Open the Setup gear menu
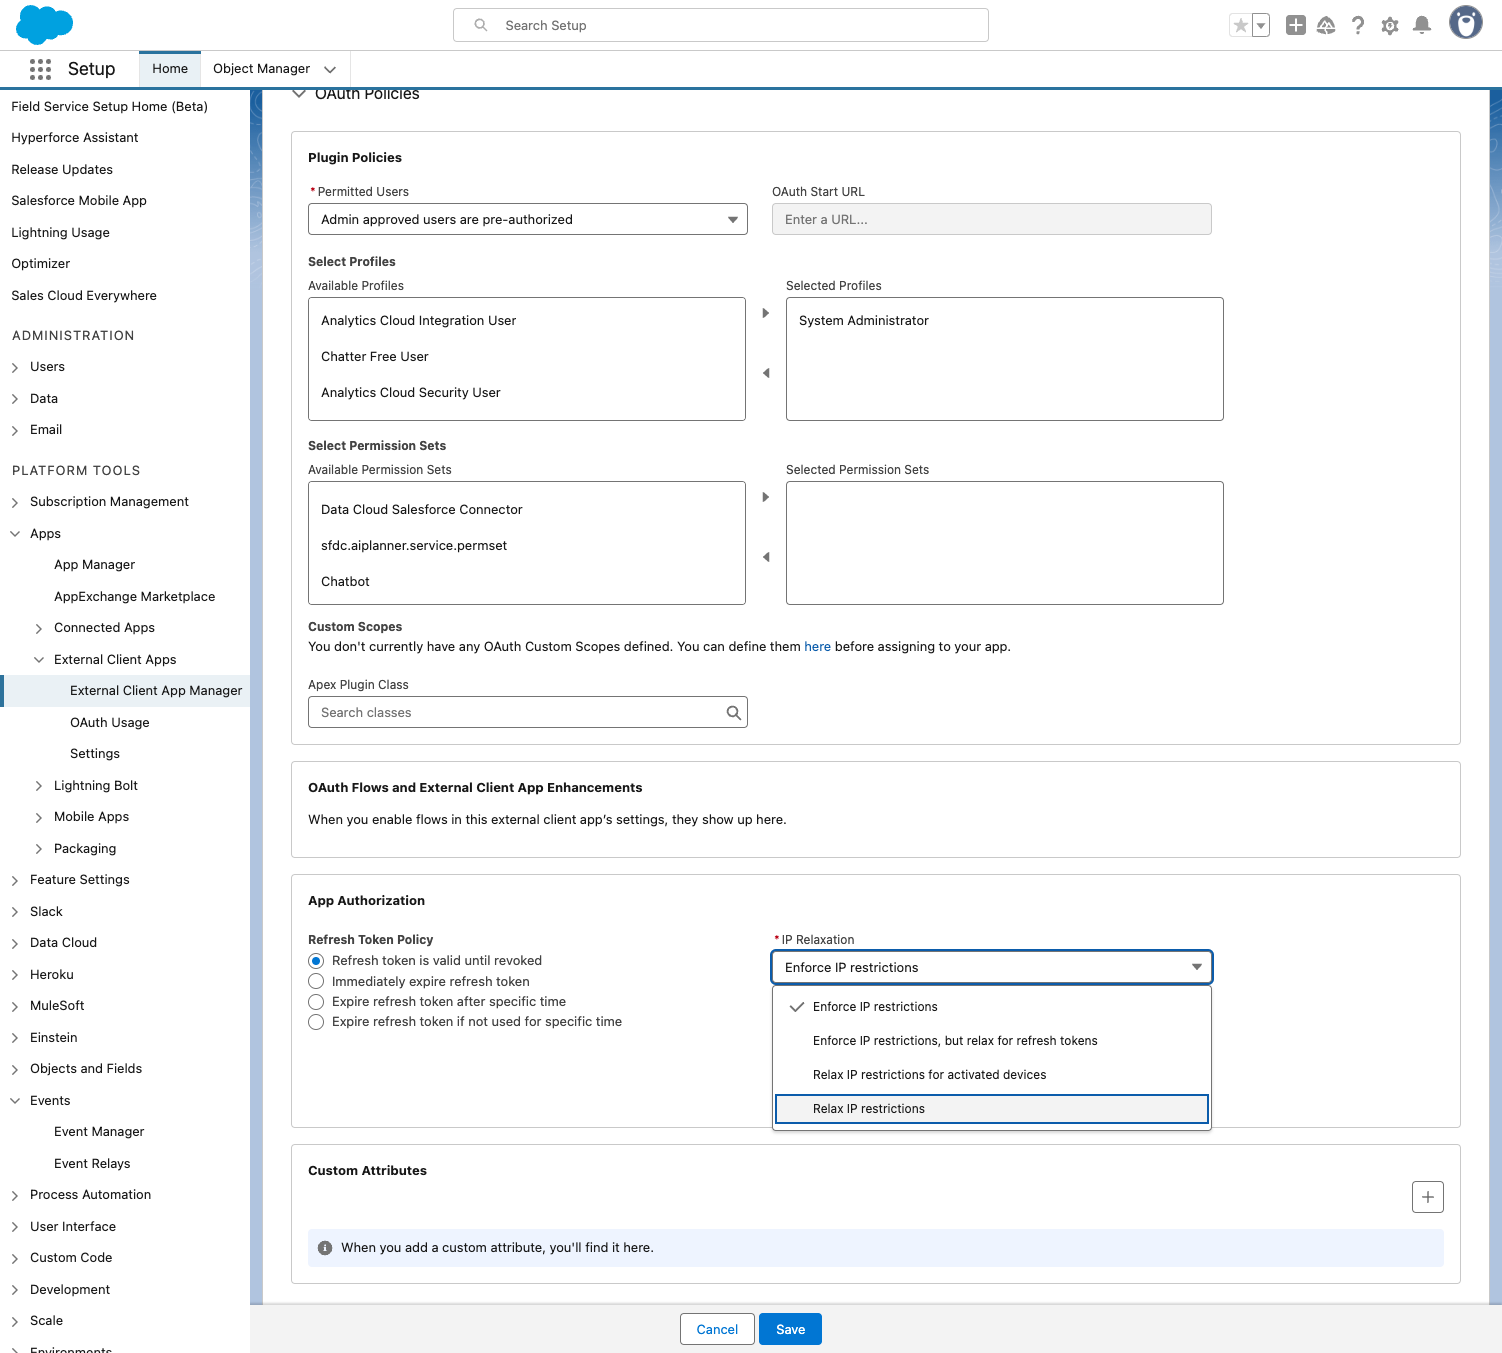The height and width of the screenshot is (1353, 1502). pyautogui.click(x=1389, y=26)
